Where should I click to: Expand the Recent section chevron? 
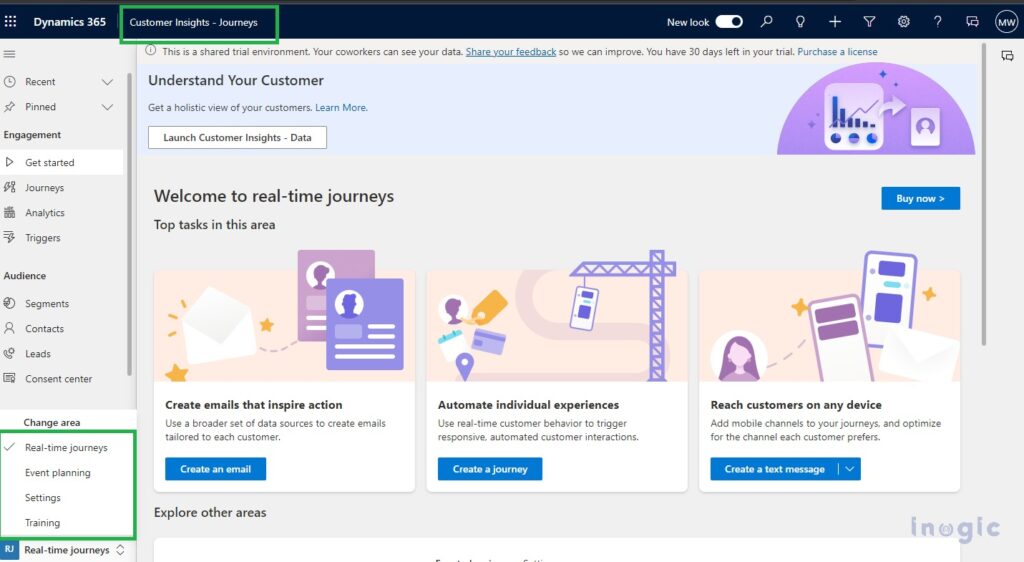pyautogui.click(x=108, y=82)
